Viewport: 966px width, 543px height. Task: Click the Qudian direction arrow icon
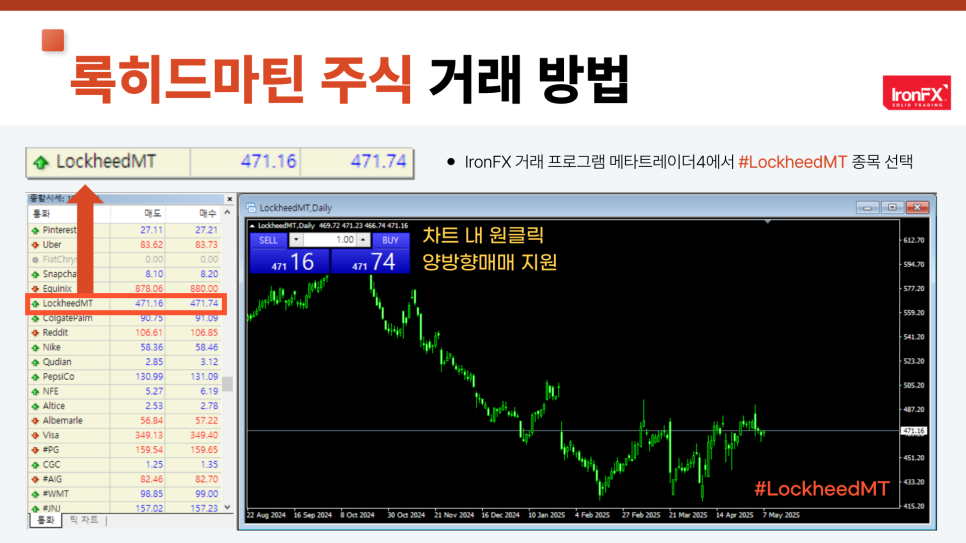[35, 362]
